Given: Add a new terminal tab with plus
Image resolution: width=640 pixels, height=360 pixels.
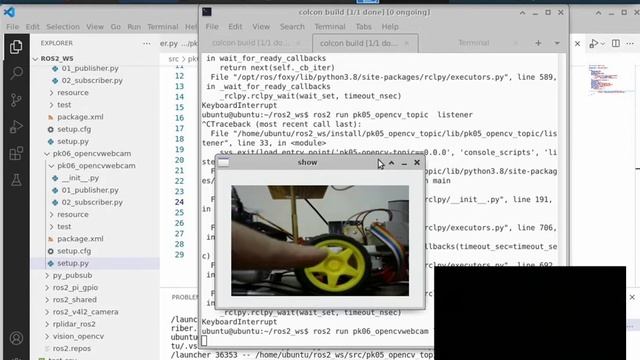Looking at the screenshot, I should point(538,43).
